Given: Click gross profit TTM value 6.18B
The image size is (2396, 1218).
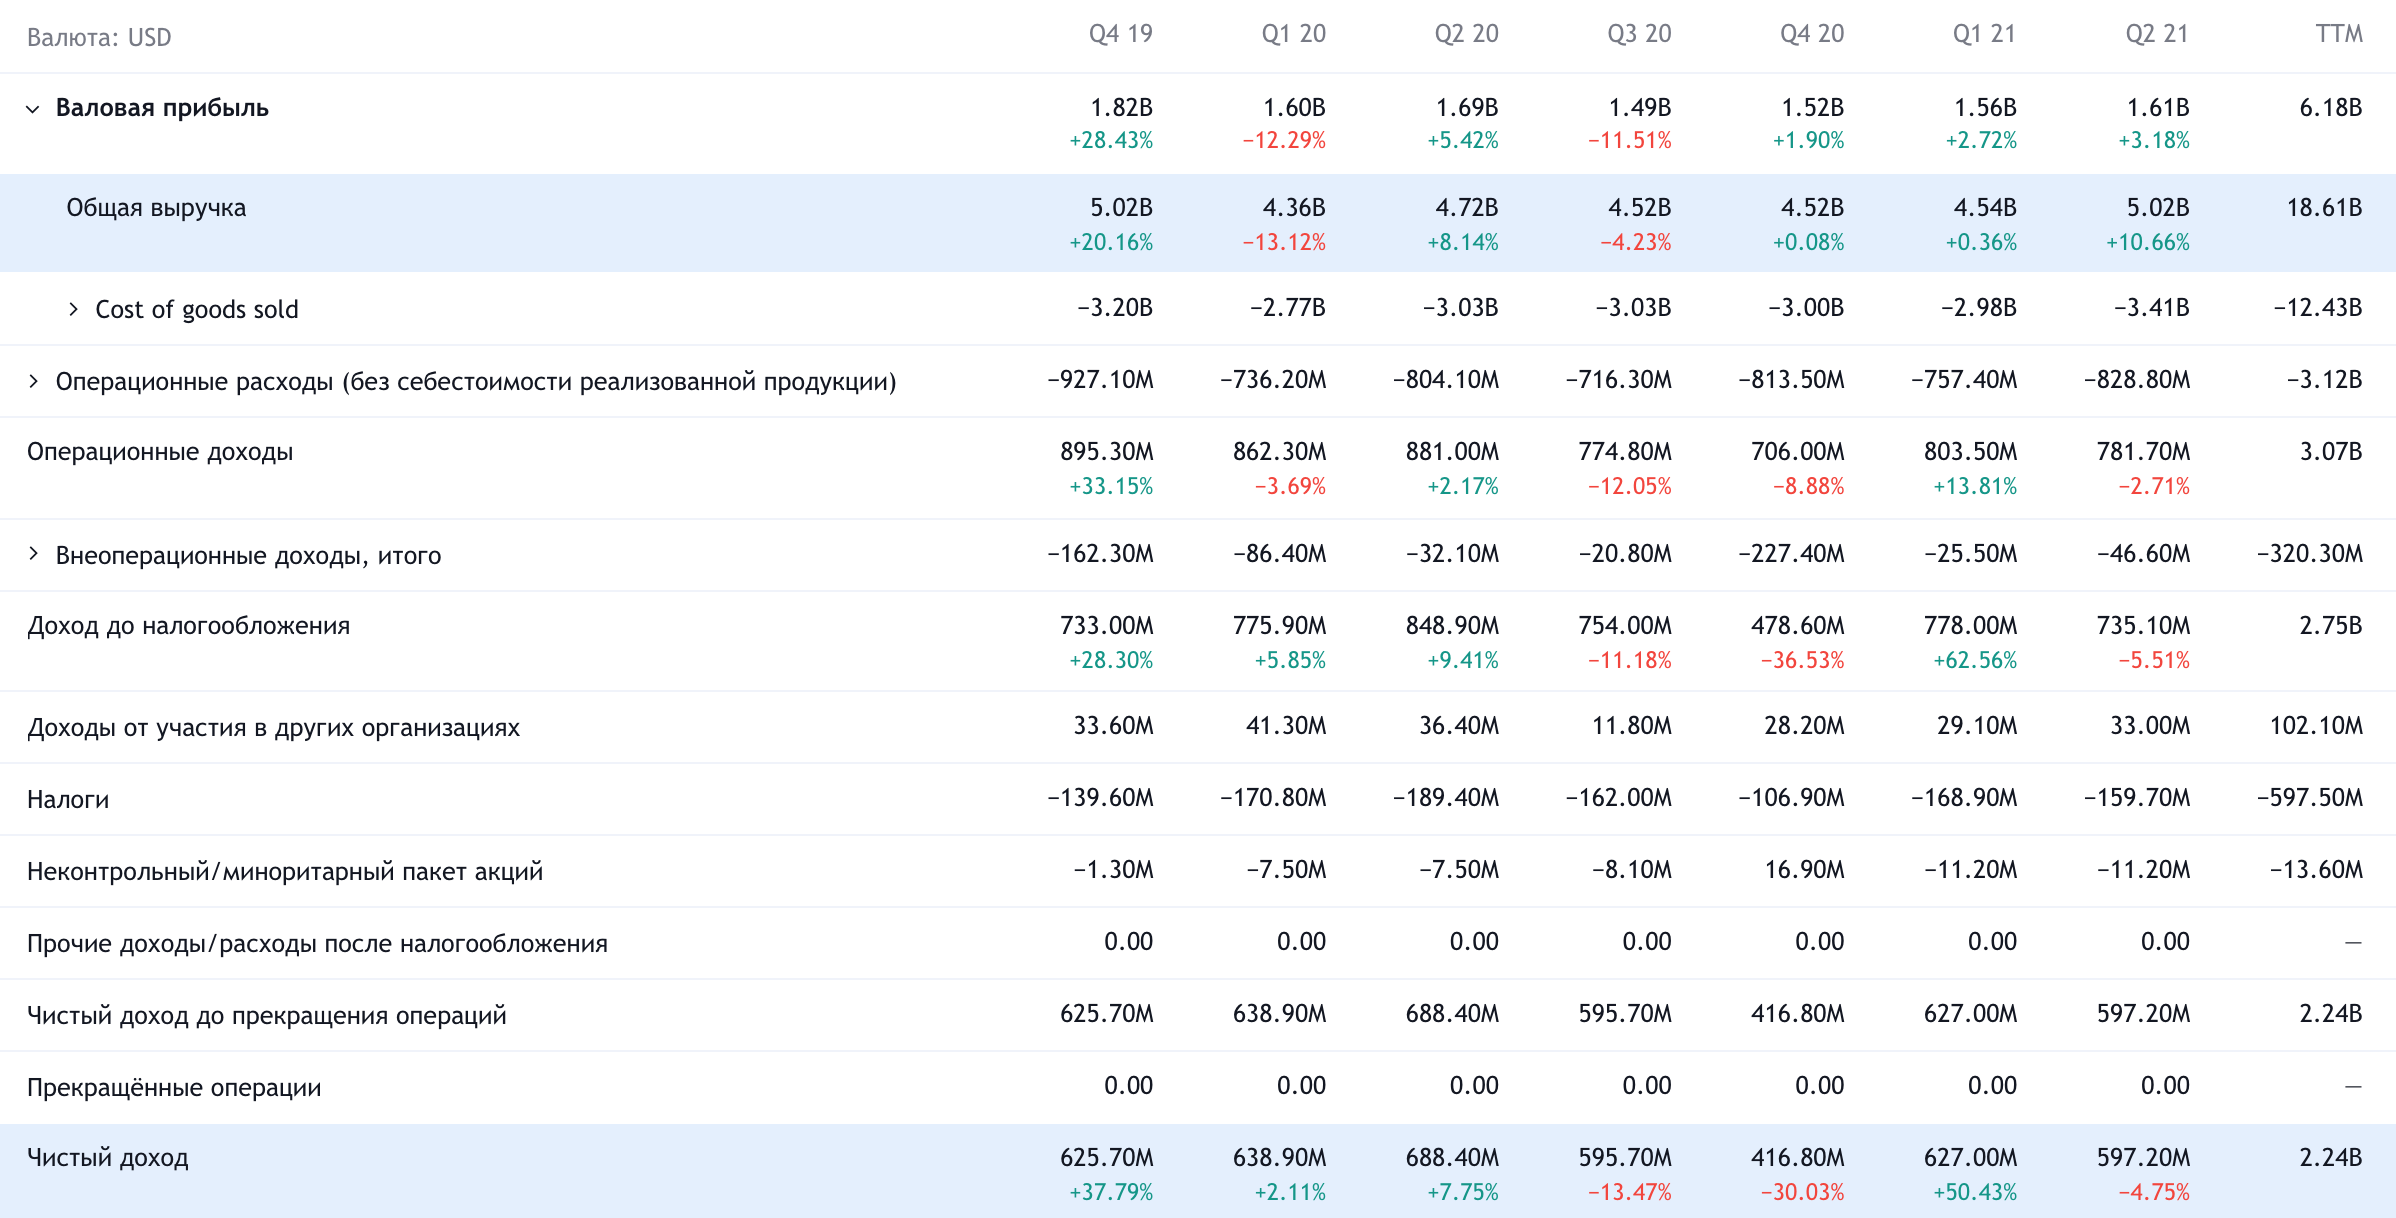Looking at the screenshot, I should (2330, 108).
